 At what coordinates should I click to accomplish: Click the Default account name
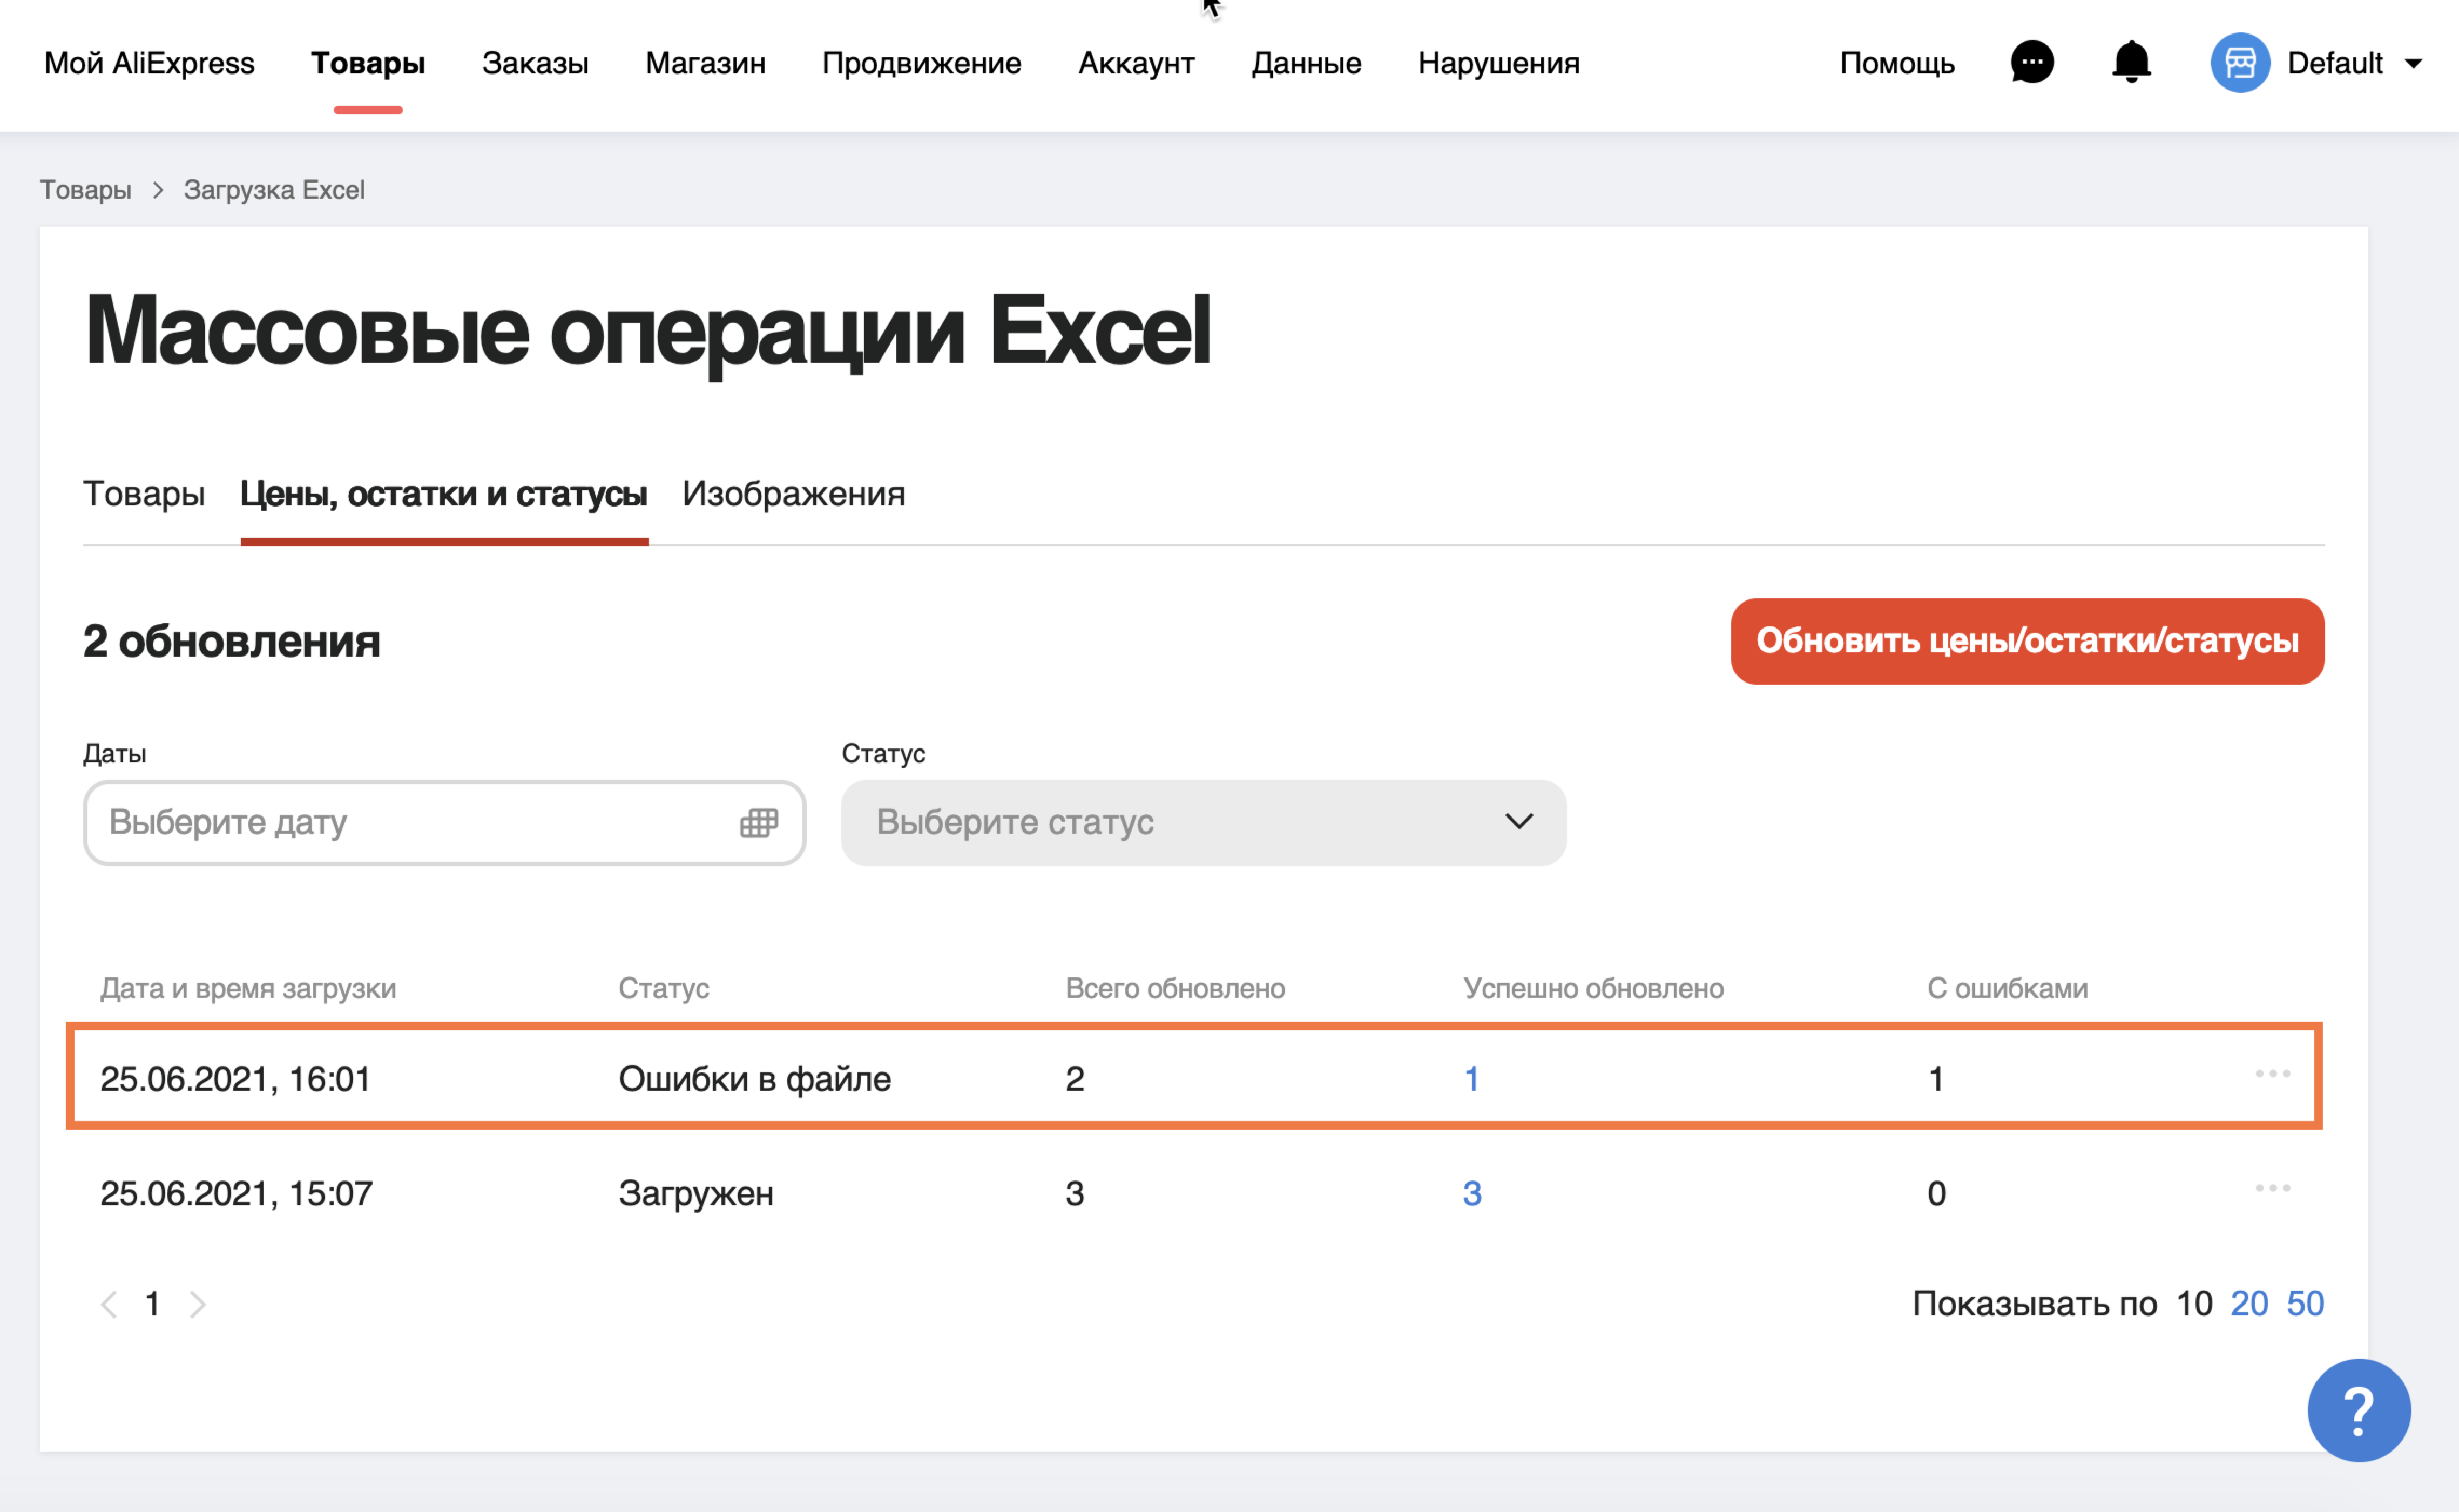pyautogui.click(x=2334, y=63)
